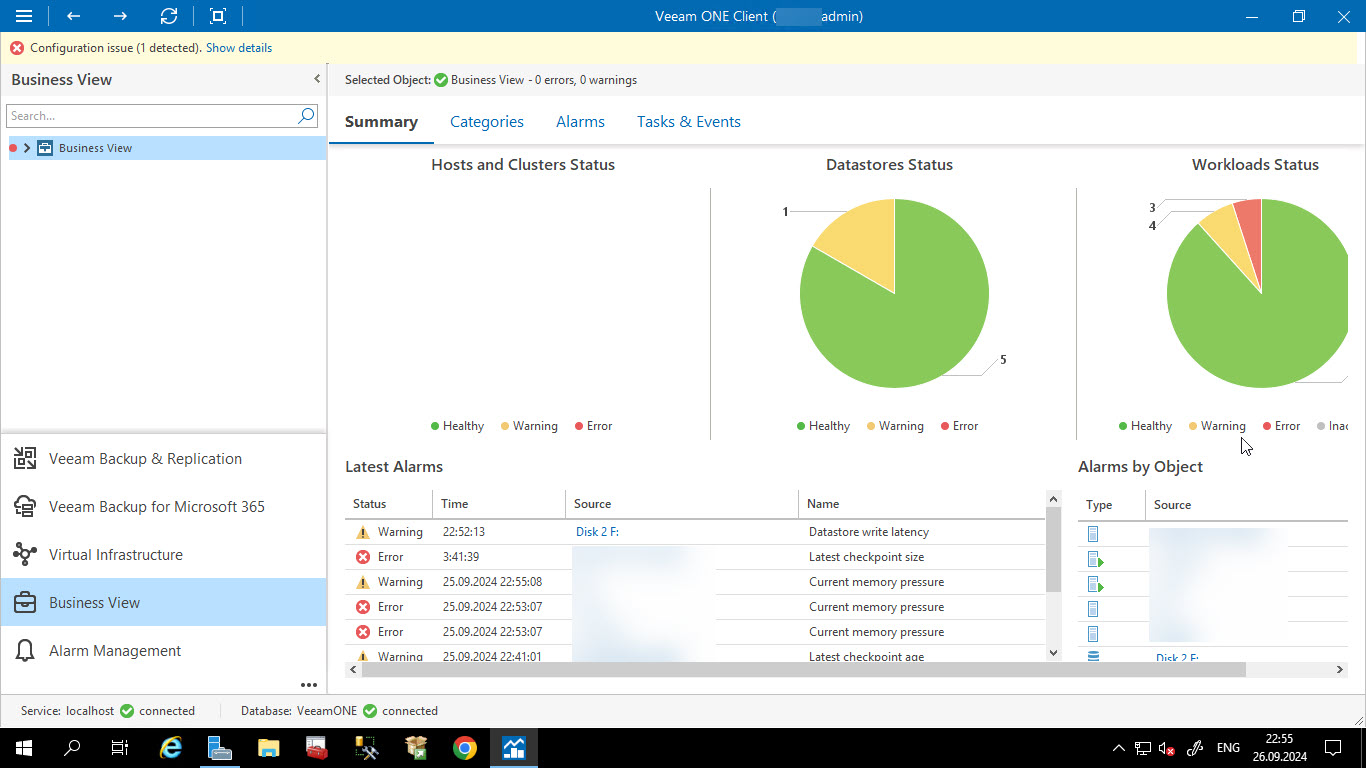Click the magnifier icon in search box
Screen dimensions: 1366x768
(306, 116)
